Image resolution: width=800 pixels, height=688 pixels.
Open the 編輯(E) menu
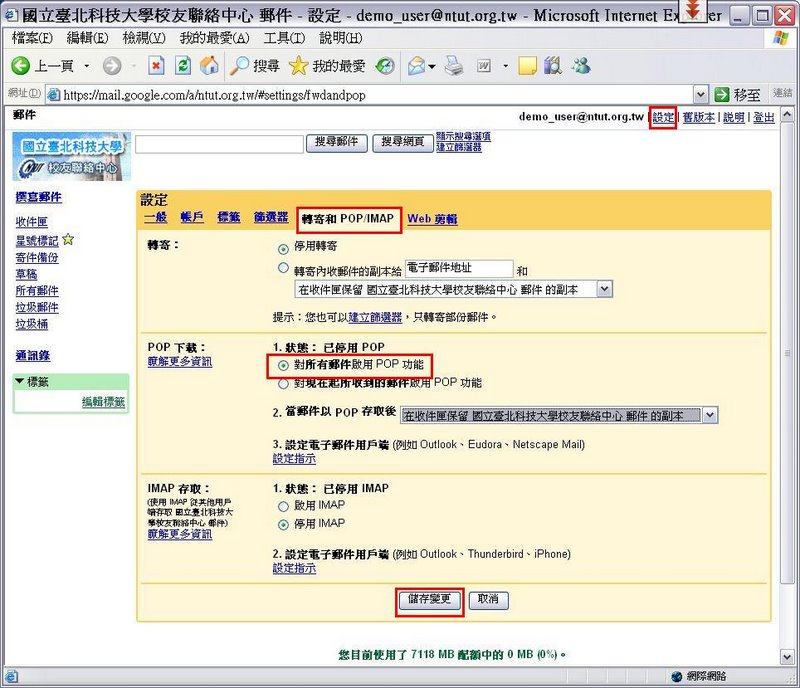pos(87,38)
